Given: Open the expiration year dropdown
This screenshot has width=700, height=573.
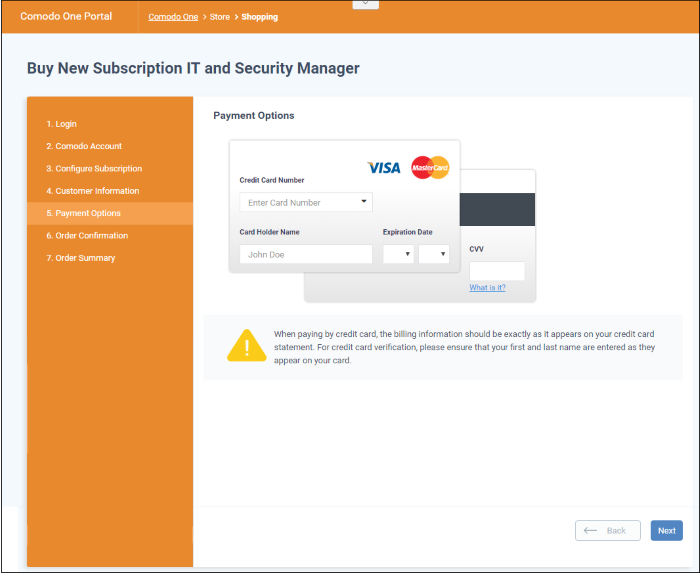Looking at the screenshot, I should coord(434,254).
